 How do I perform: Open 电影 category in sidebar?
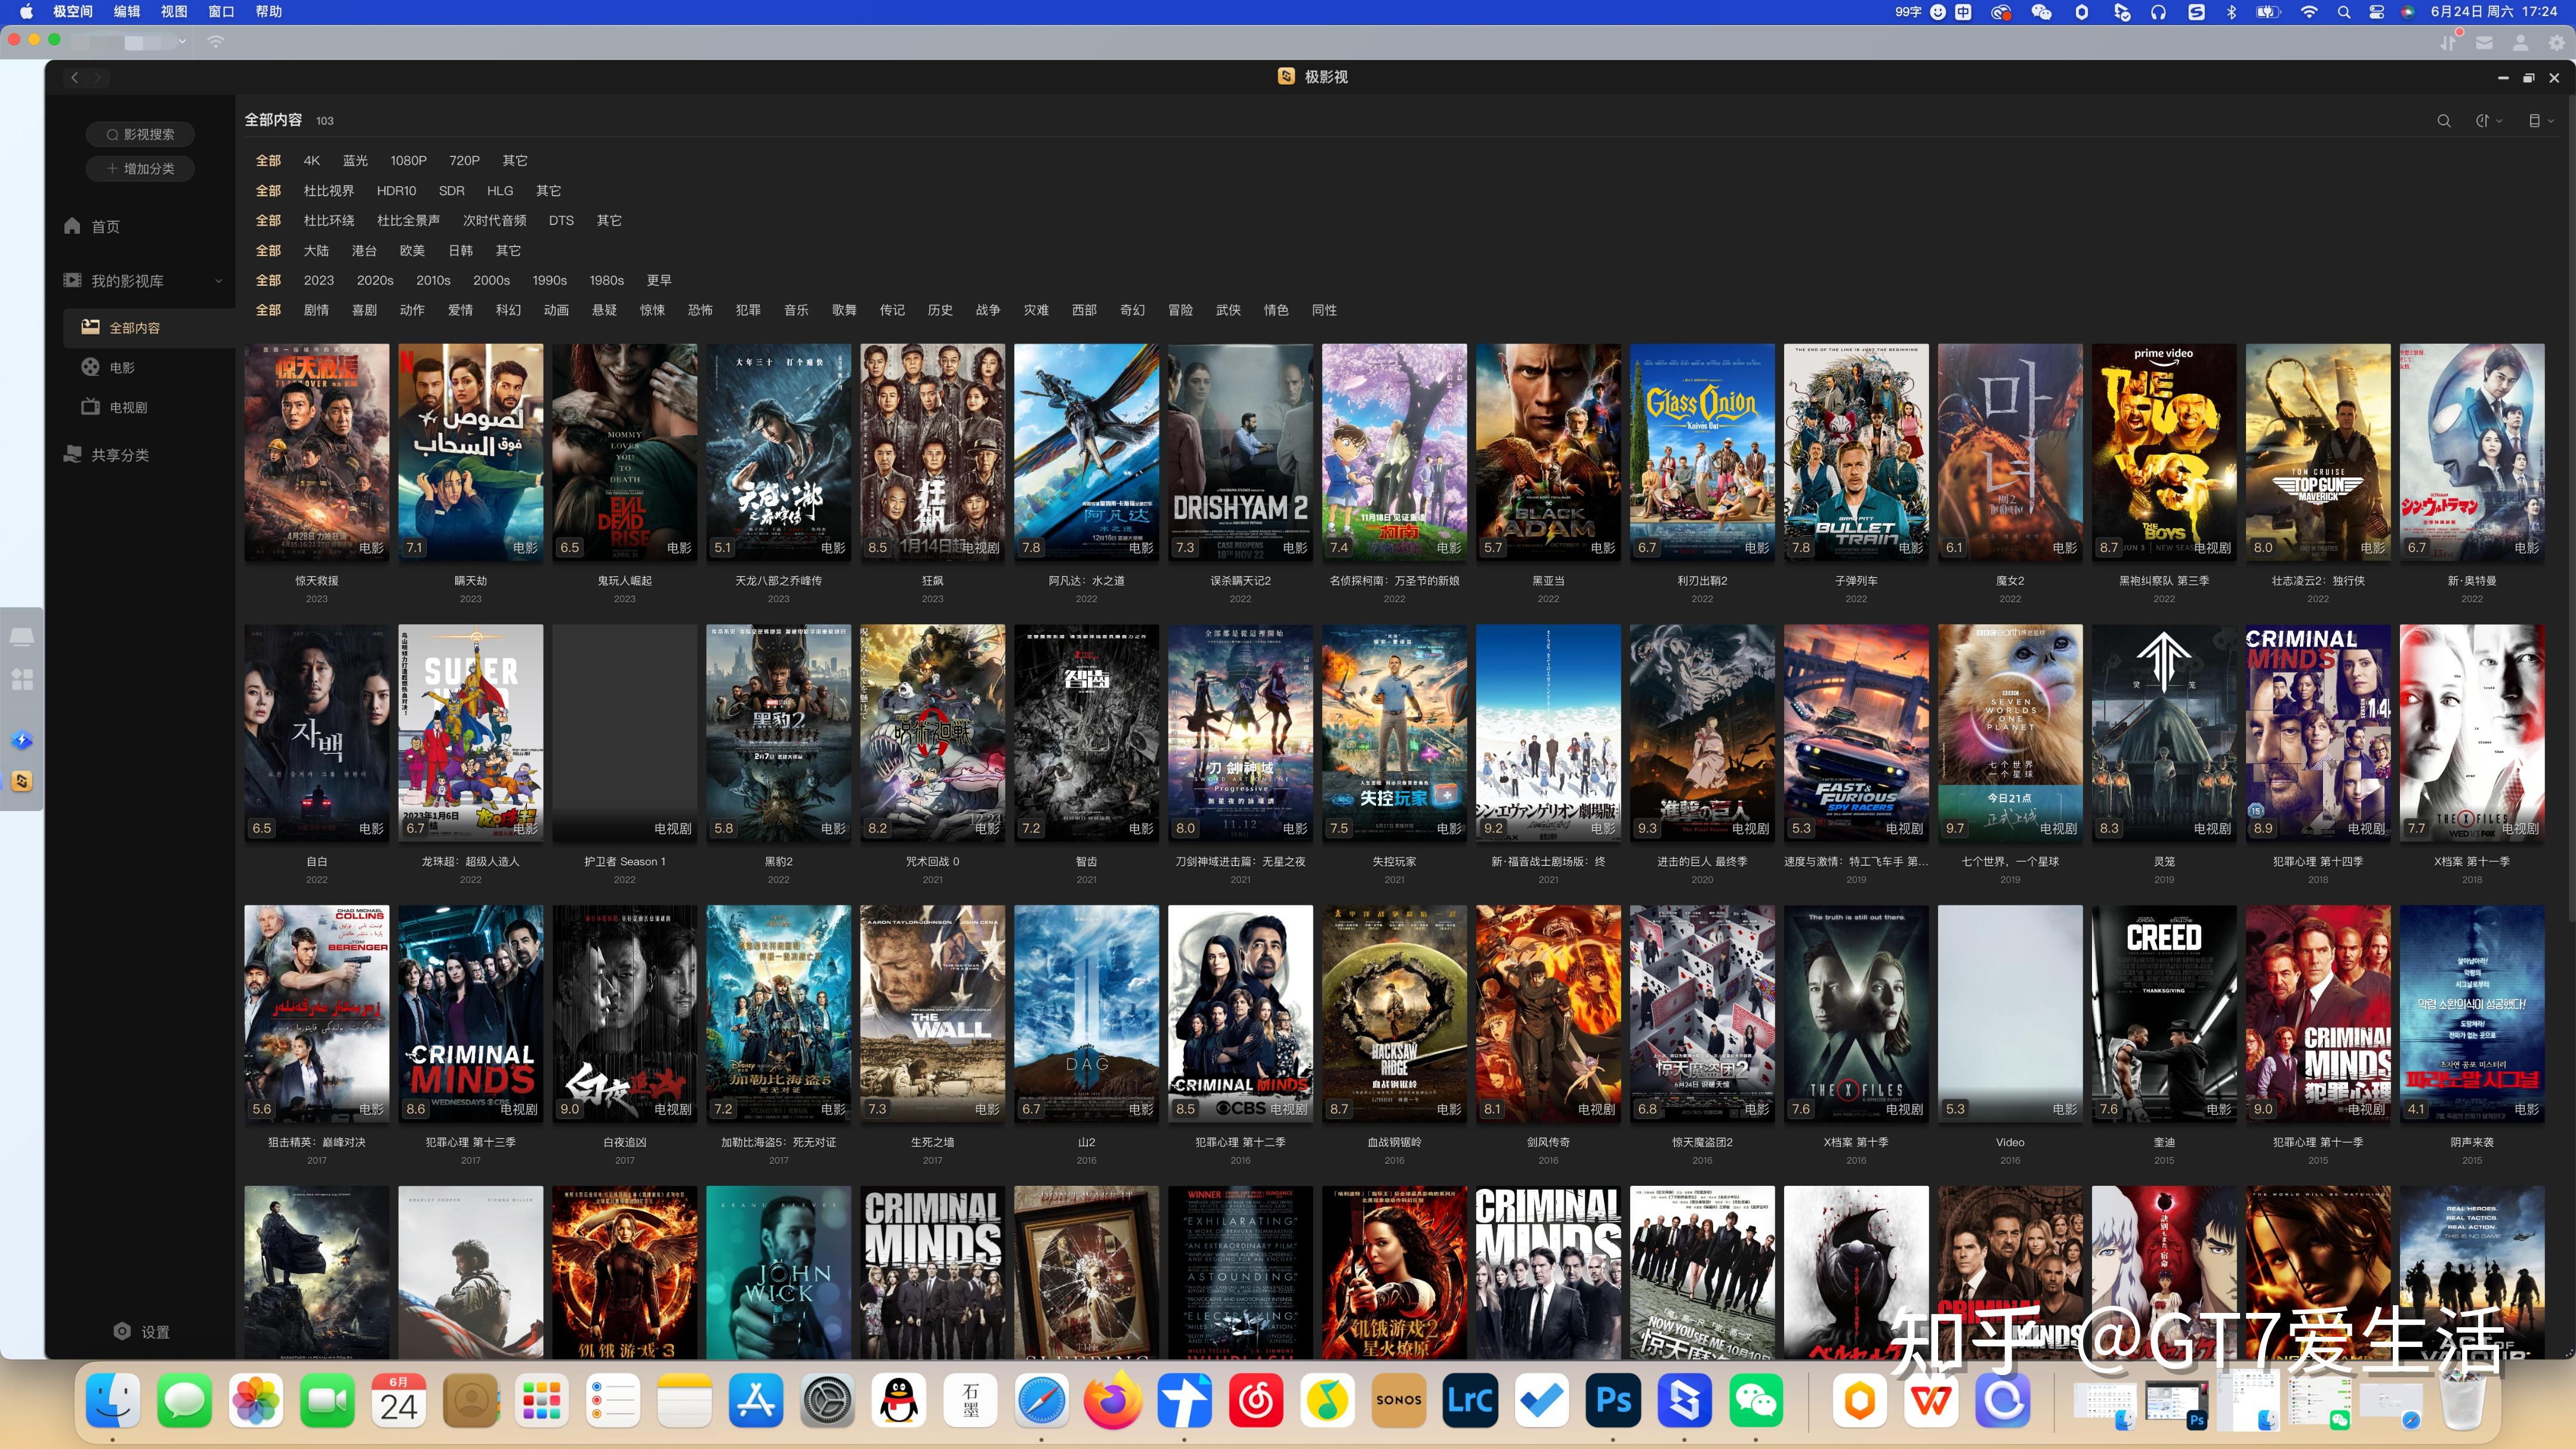pyautogui.click(x=122, y=367)
